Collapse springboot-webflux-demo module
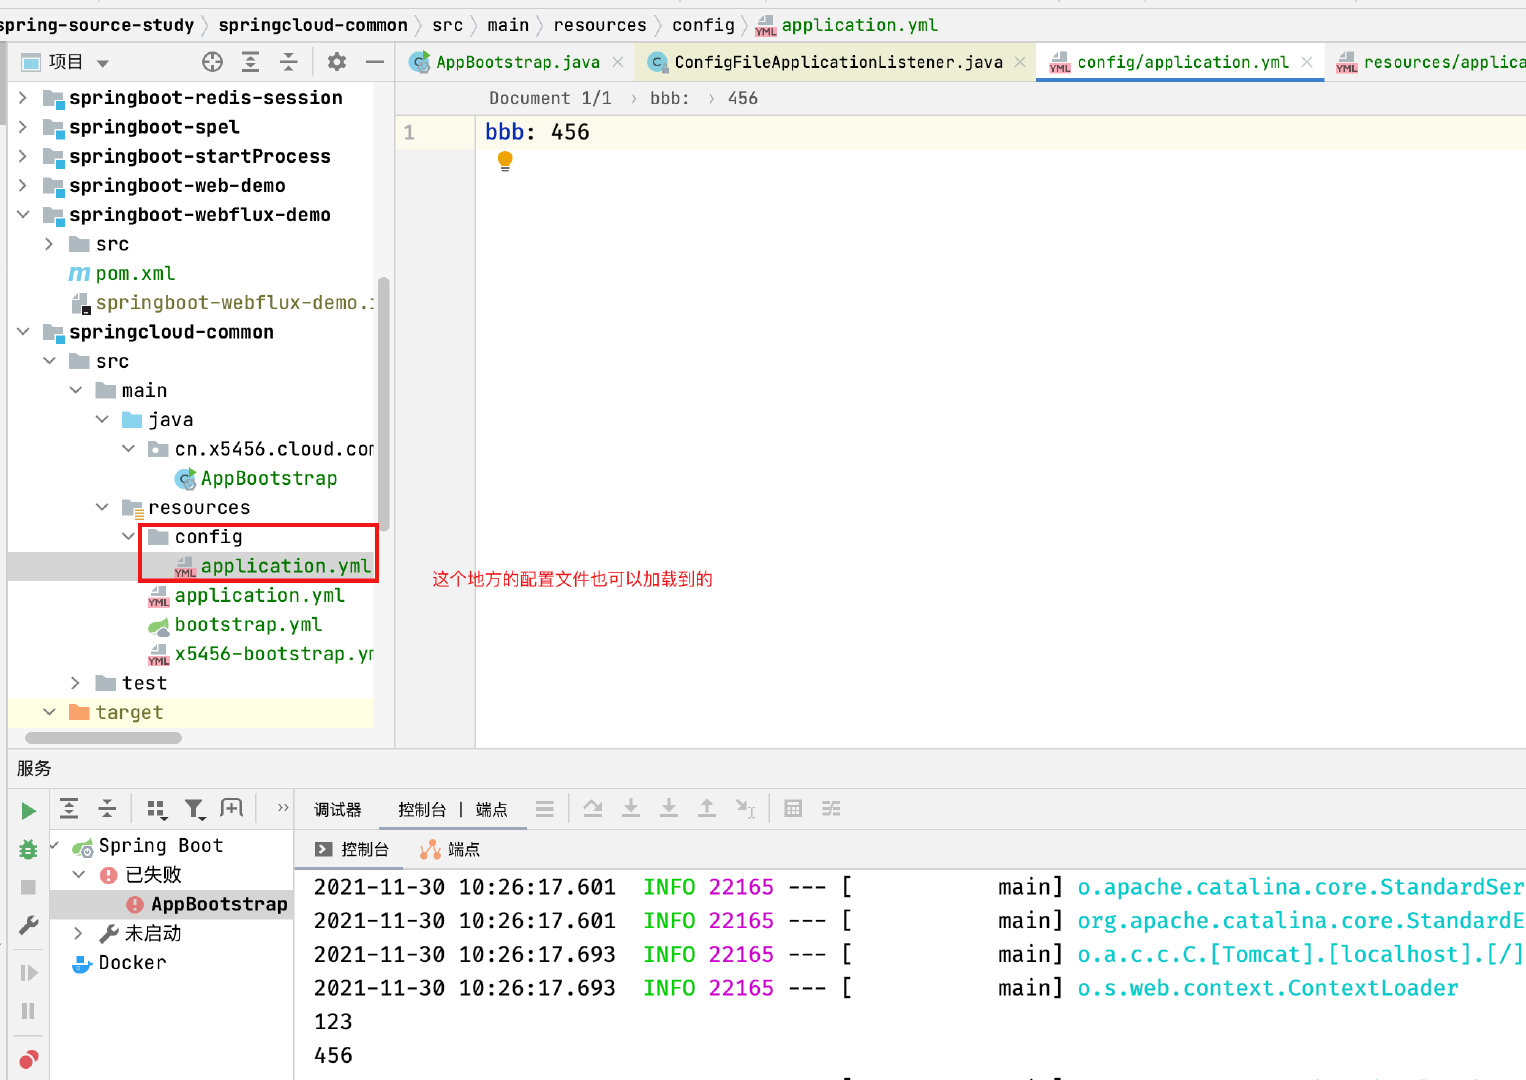The width and height of the screenshot is (1526, 1080). 23,214
